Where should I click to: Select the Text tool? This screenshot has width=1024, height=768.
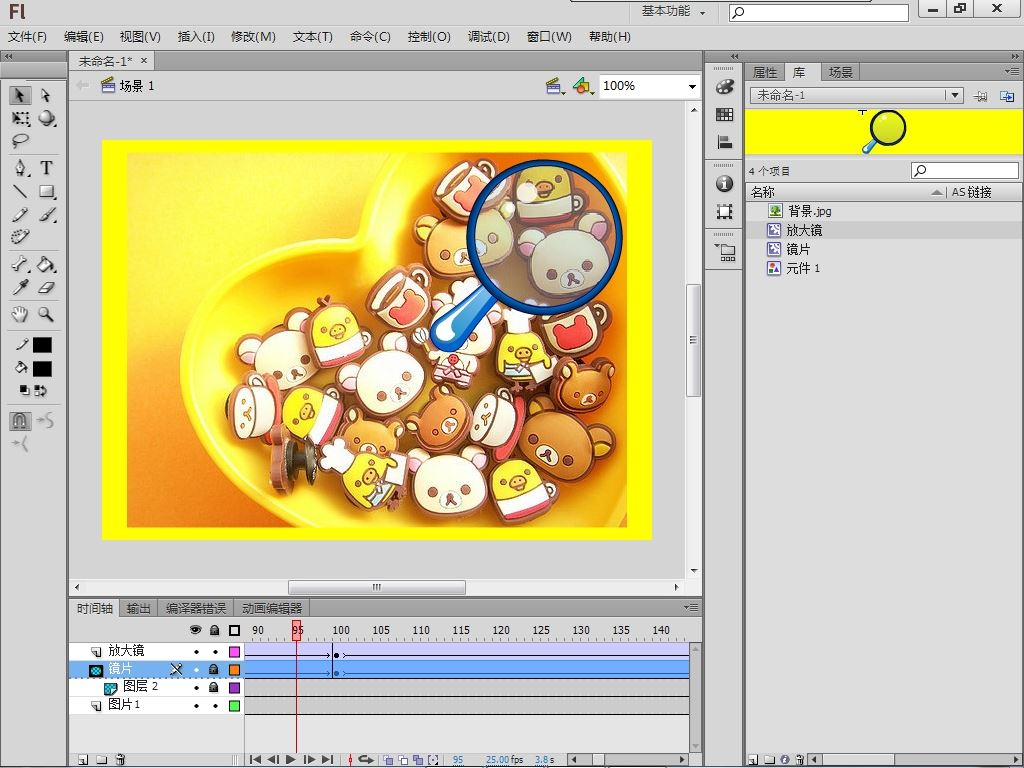pyautogui.click(x=46, y=168)
